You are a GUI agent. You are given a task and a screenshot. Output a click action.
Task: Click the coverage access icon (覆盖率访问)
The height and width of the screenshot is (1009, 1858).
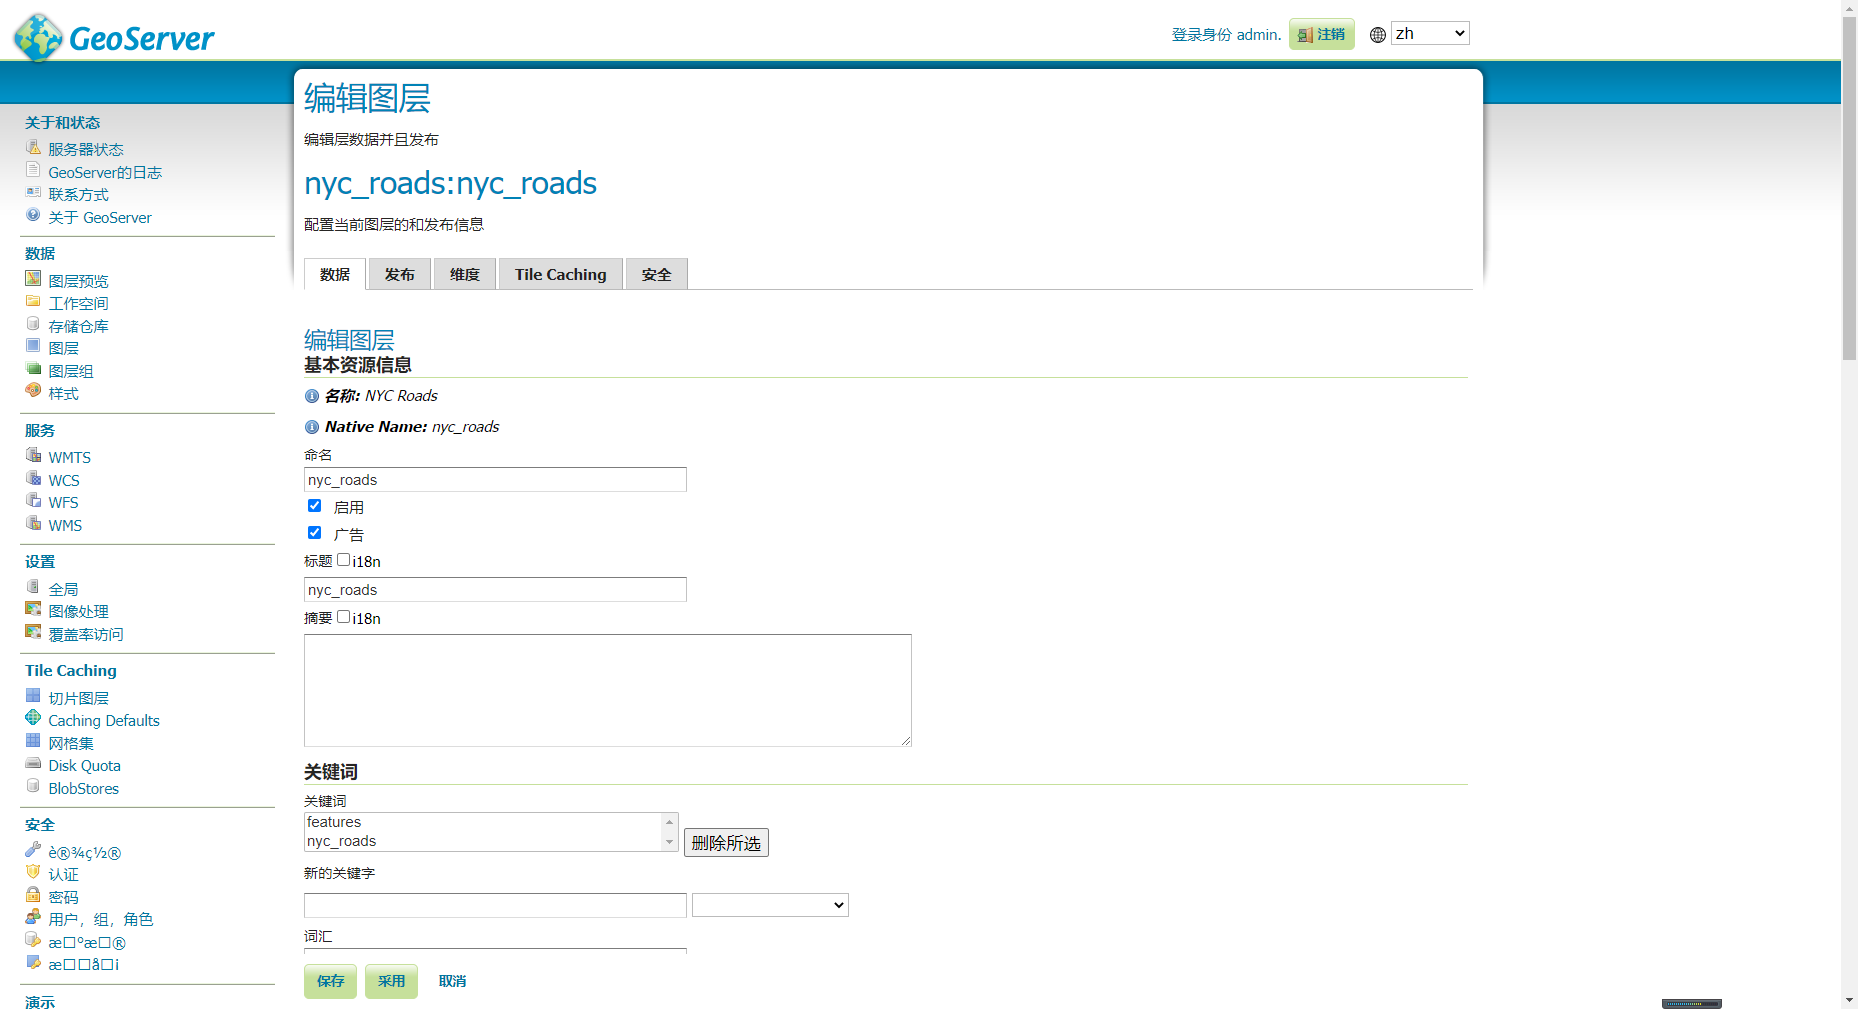pyautogui.click(x=33, y=632)
